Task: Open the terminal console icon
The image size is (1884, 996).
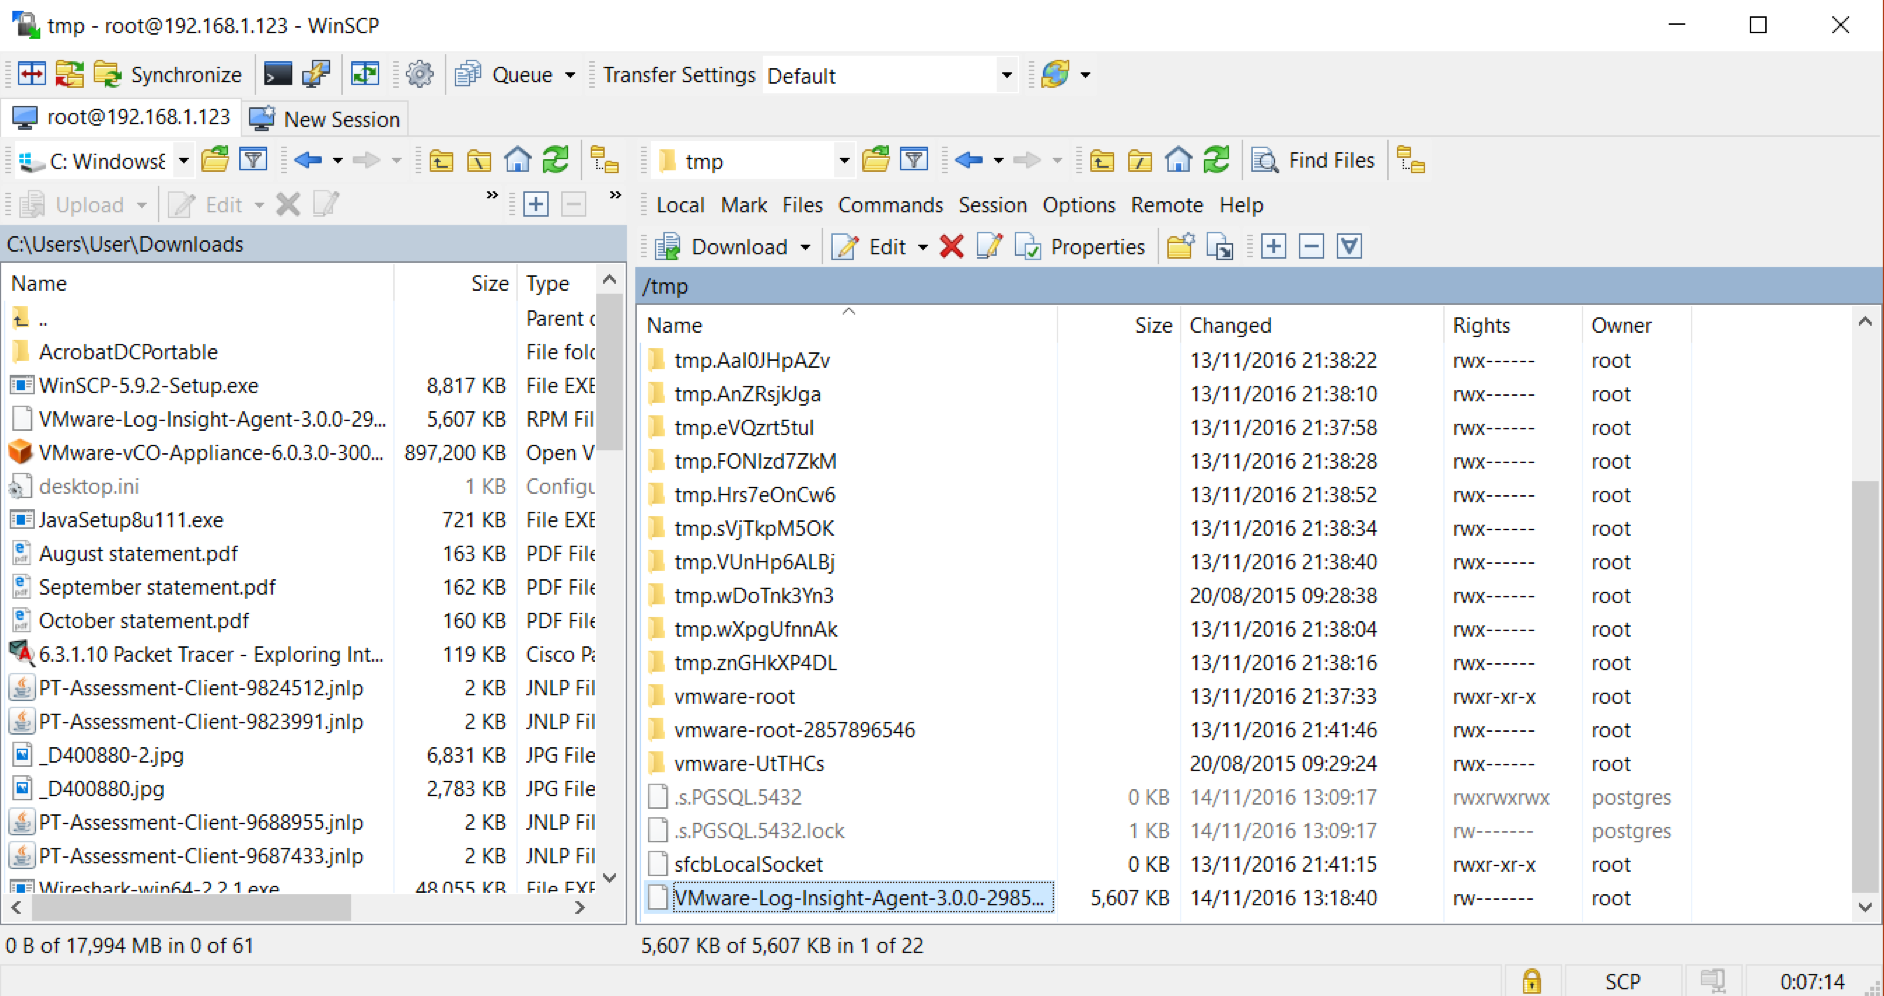Action: tap(277, 74)
